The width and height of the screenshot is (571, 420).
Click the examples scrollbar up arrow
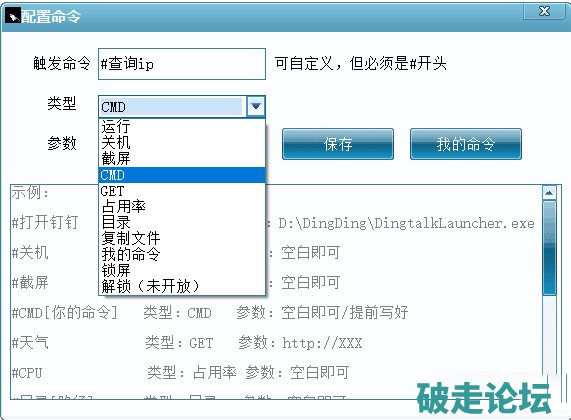coord(549,192)
